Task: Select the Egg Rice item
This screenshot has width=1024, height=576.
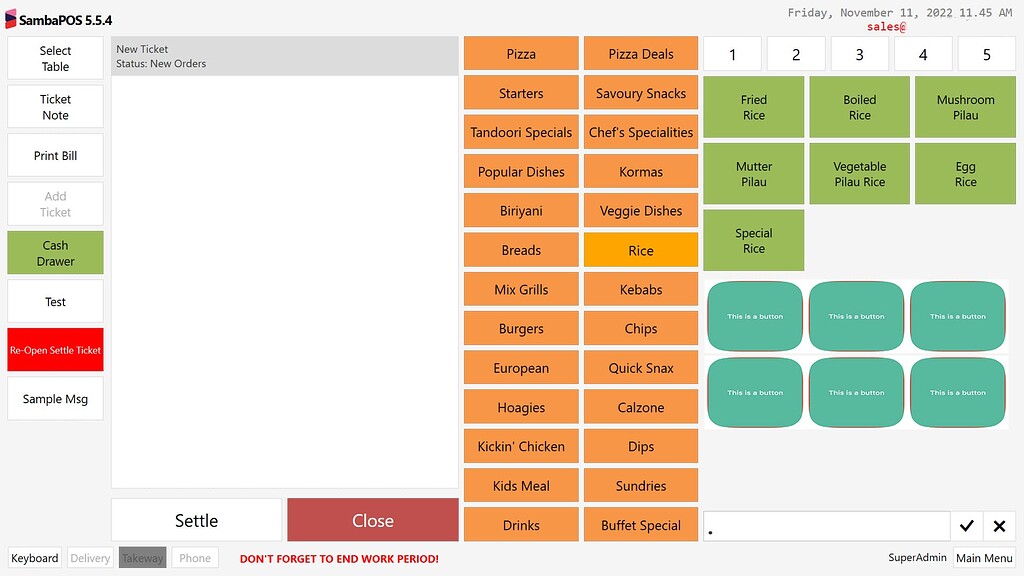Action: tap(964, 173)
